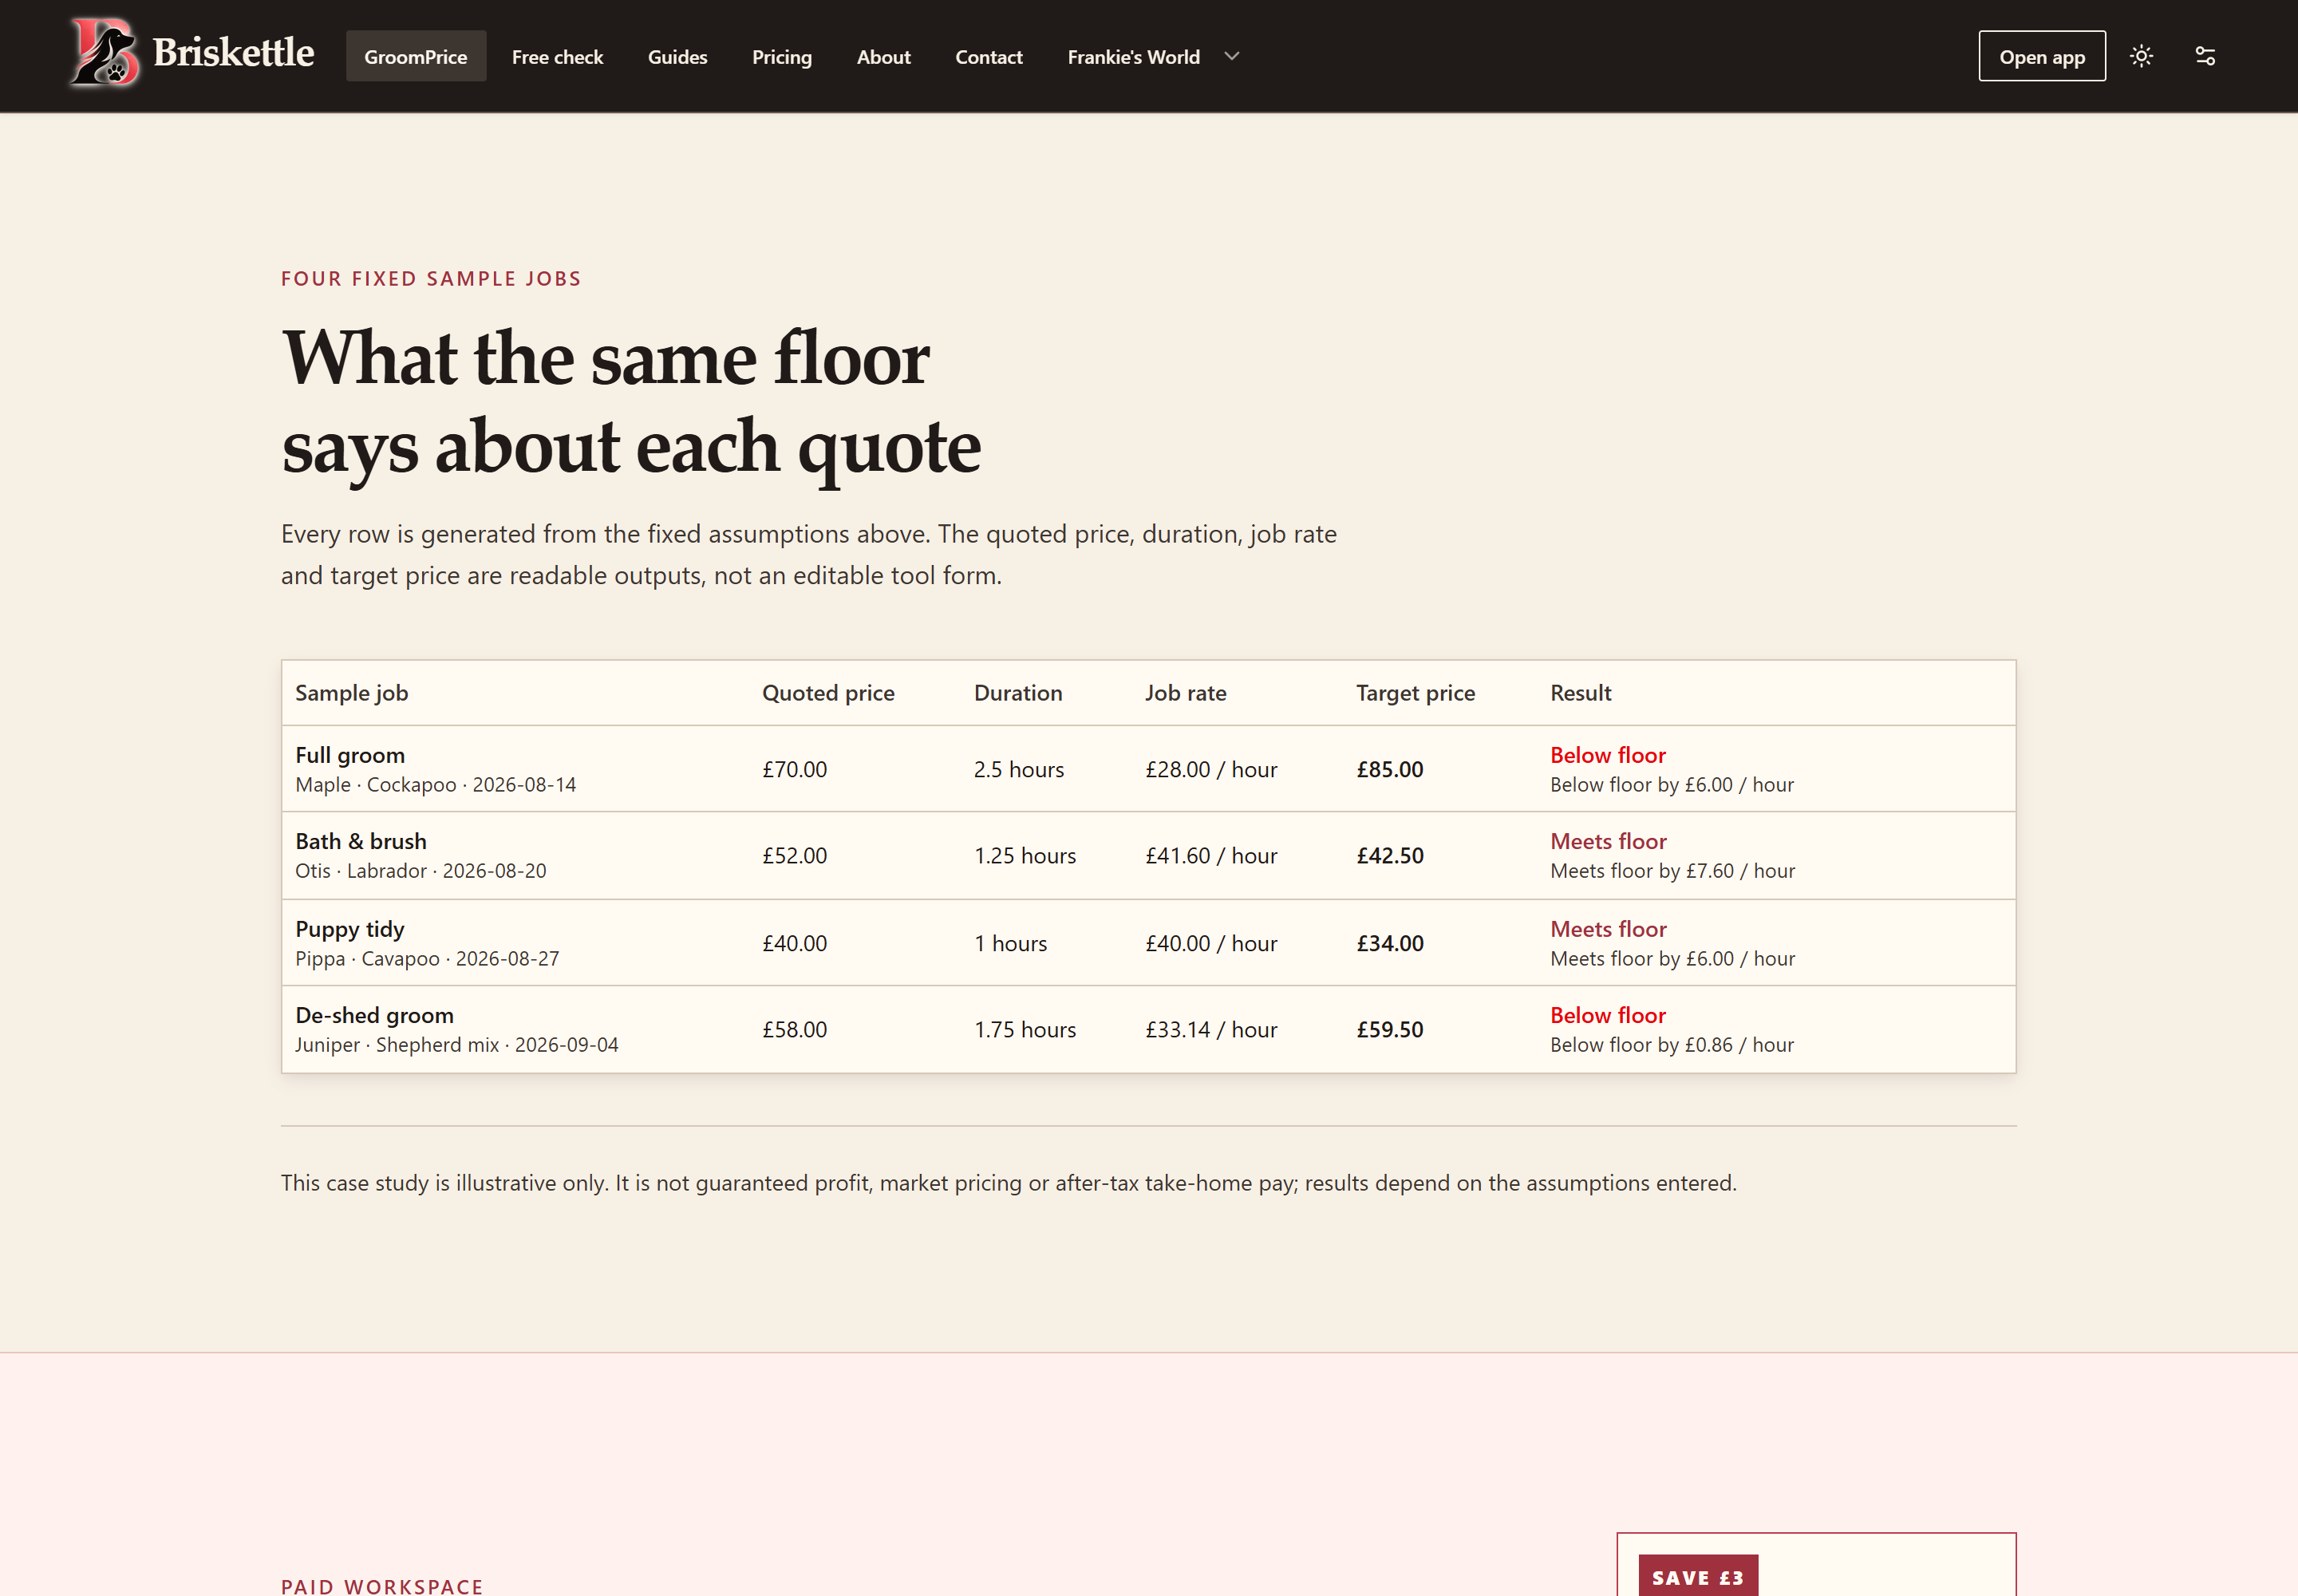The image size is (2298, 1596).
Task: Click 'Juniper · Shepherd mix · 2026-09-04' detail
Action: point(457,1045)
